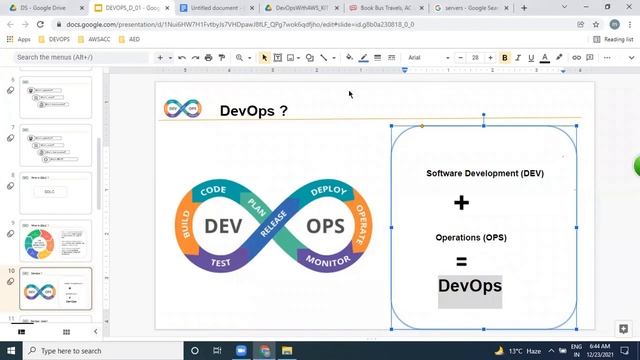Switch to the DevOpsWithAWS tab

(302, 8)
